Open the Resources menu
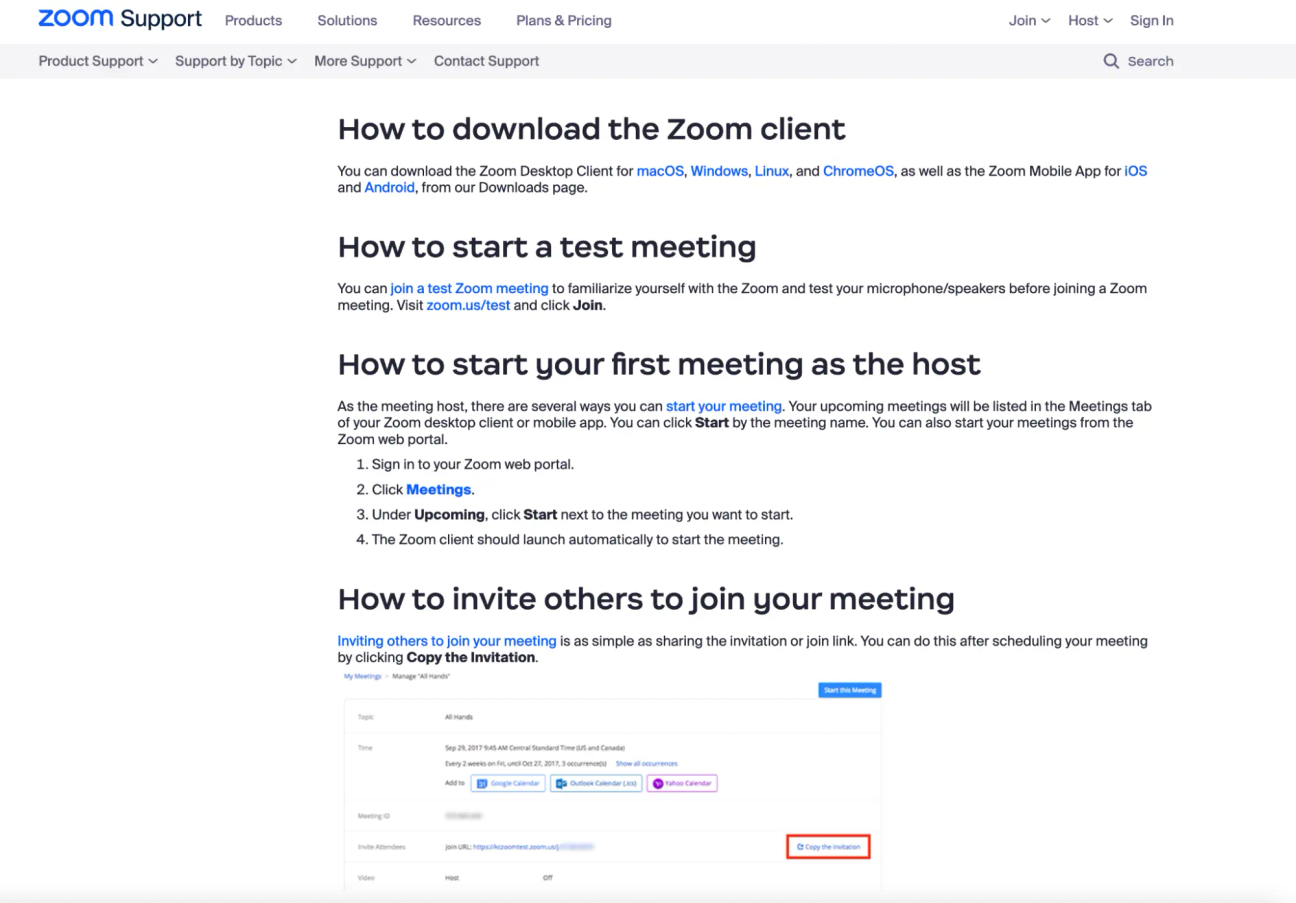 [x=446, y=20]
